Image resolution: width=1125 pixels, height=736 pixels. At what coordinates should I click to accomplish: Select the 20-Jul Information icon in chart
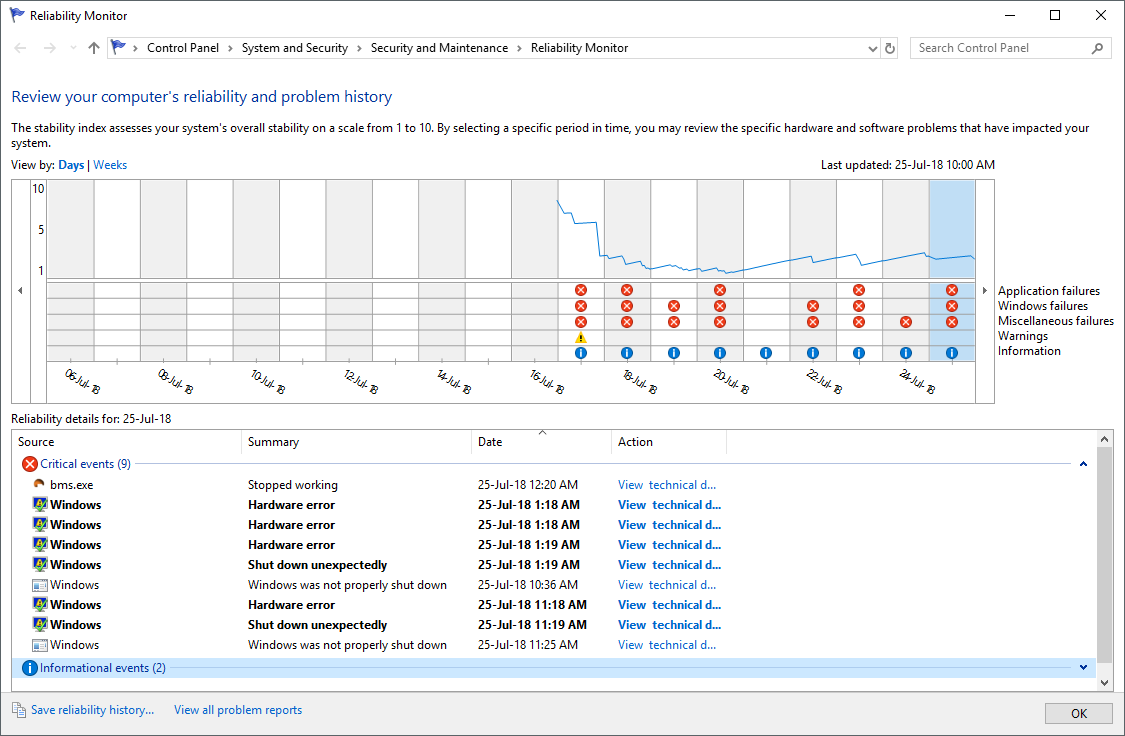pos(720,353)
